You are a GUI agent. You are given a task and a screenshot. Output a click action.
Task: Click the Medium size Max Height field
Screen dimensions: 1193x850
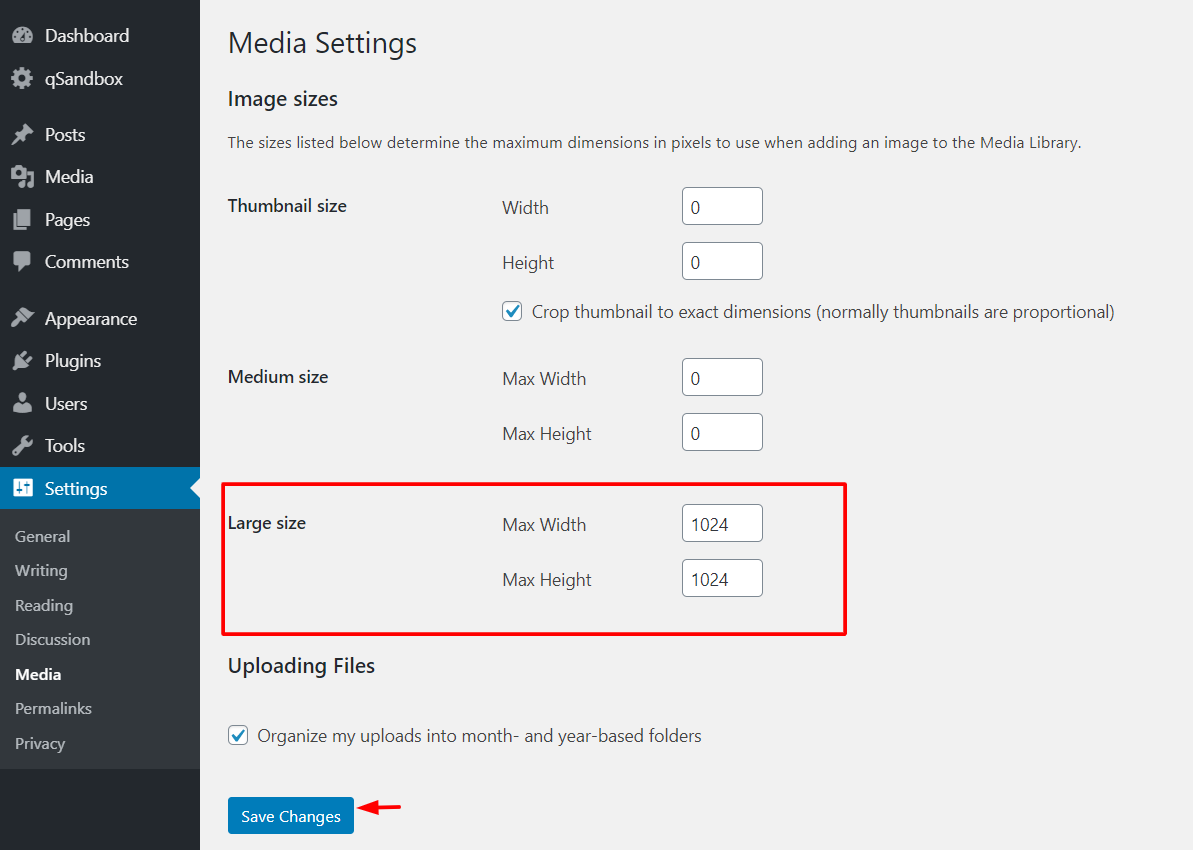tap(722, 432)
